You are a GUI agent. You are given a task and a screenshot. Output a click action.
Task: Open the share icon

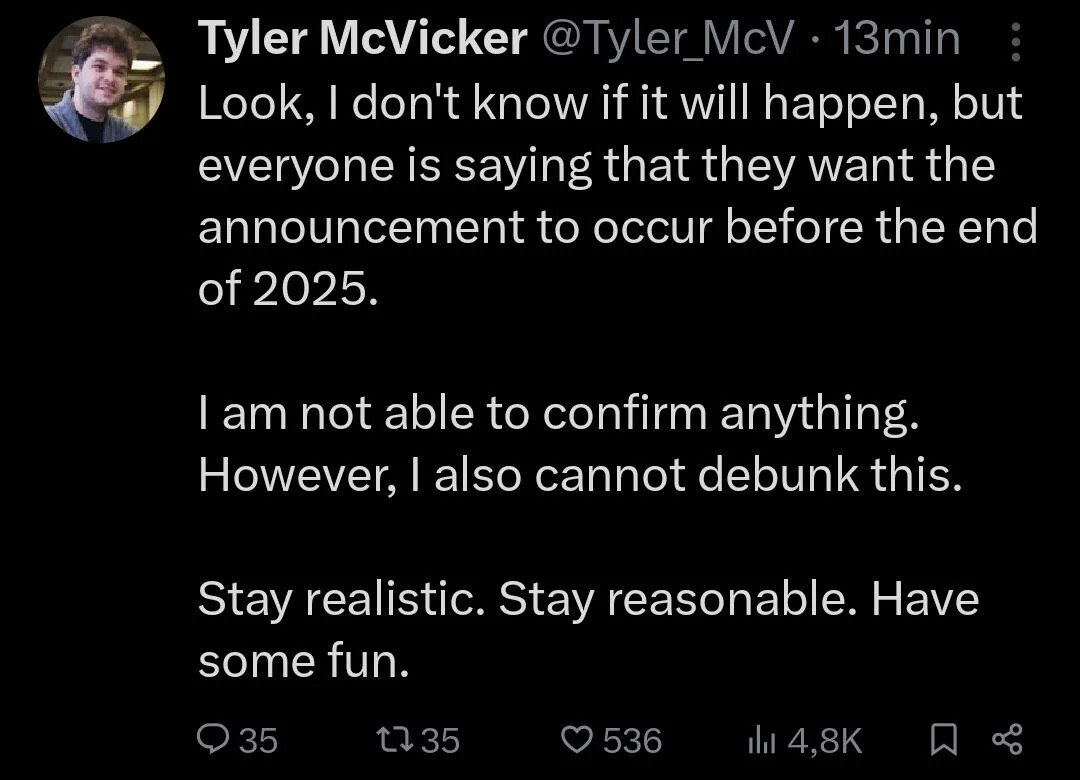coord(1006,739)
